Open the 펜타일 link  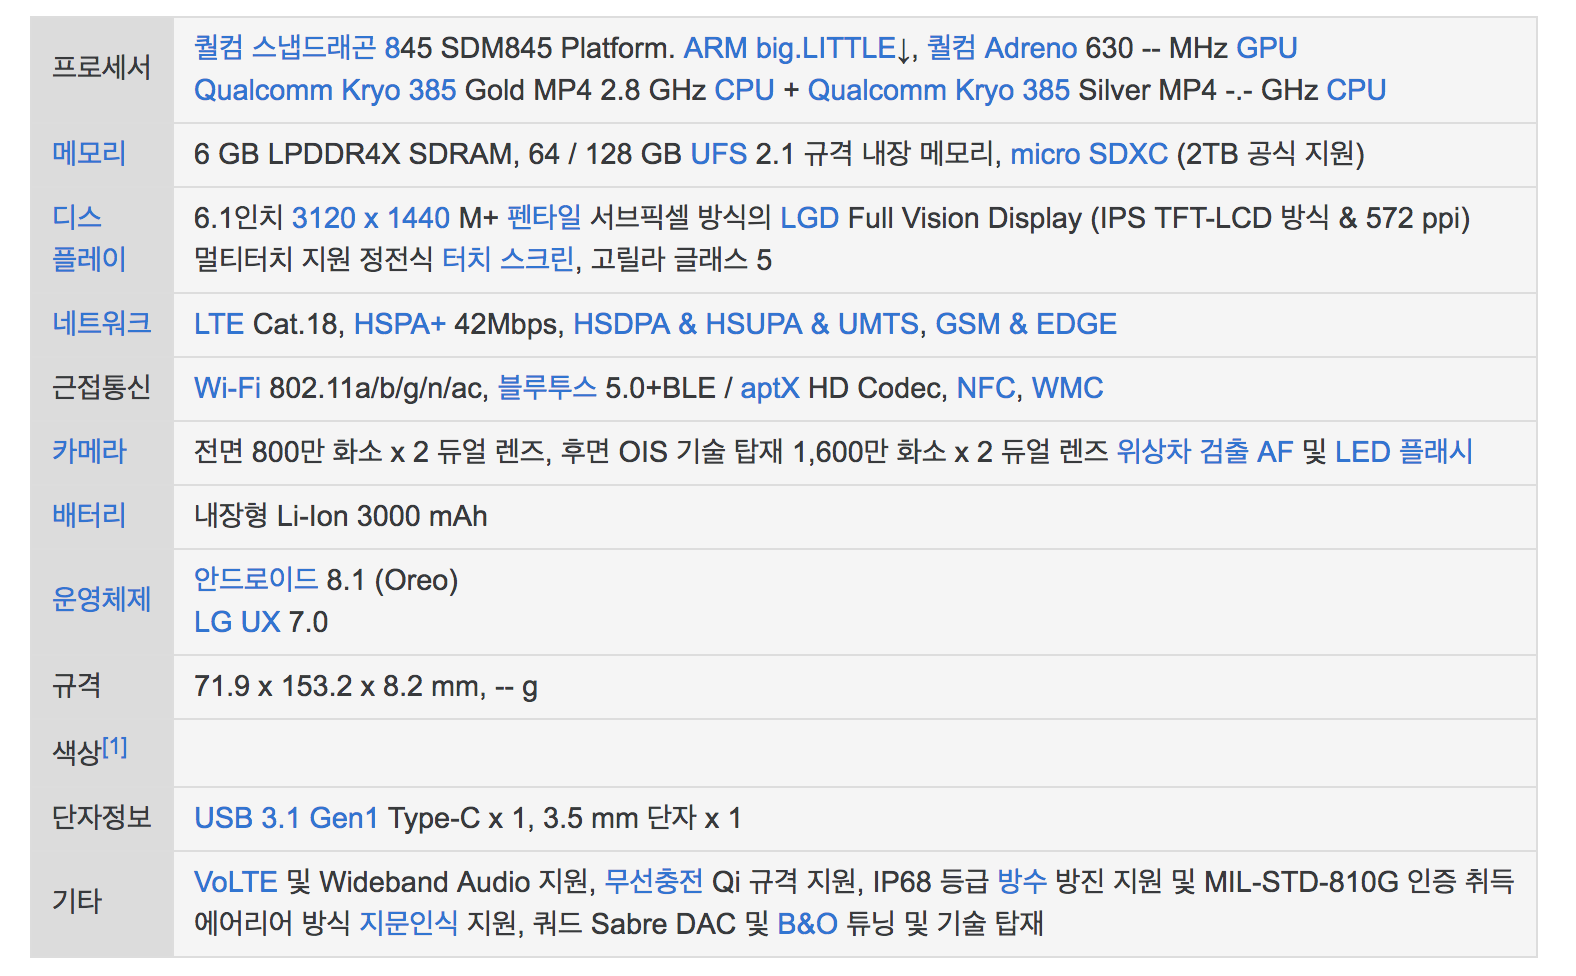click(544, 218)
